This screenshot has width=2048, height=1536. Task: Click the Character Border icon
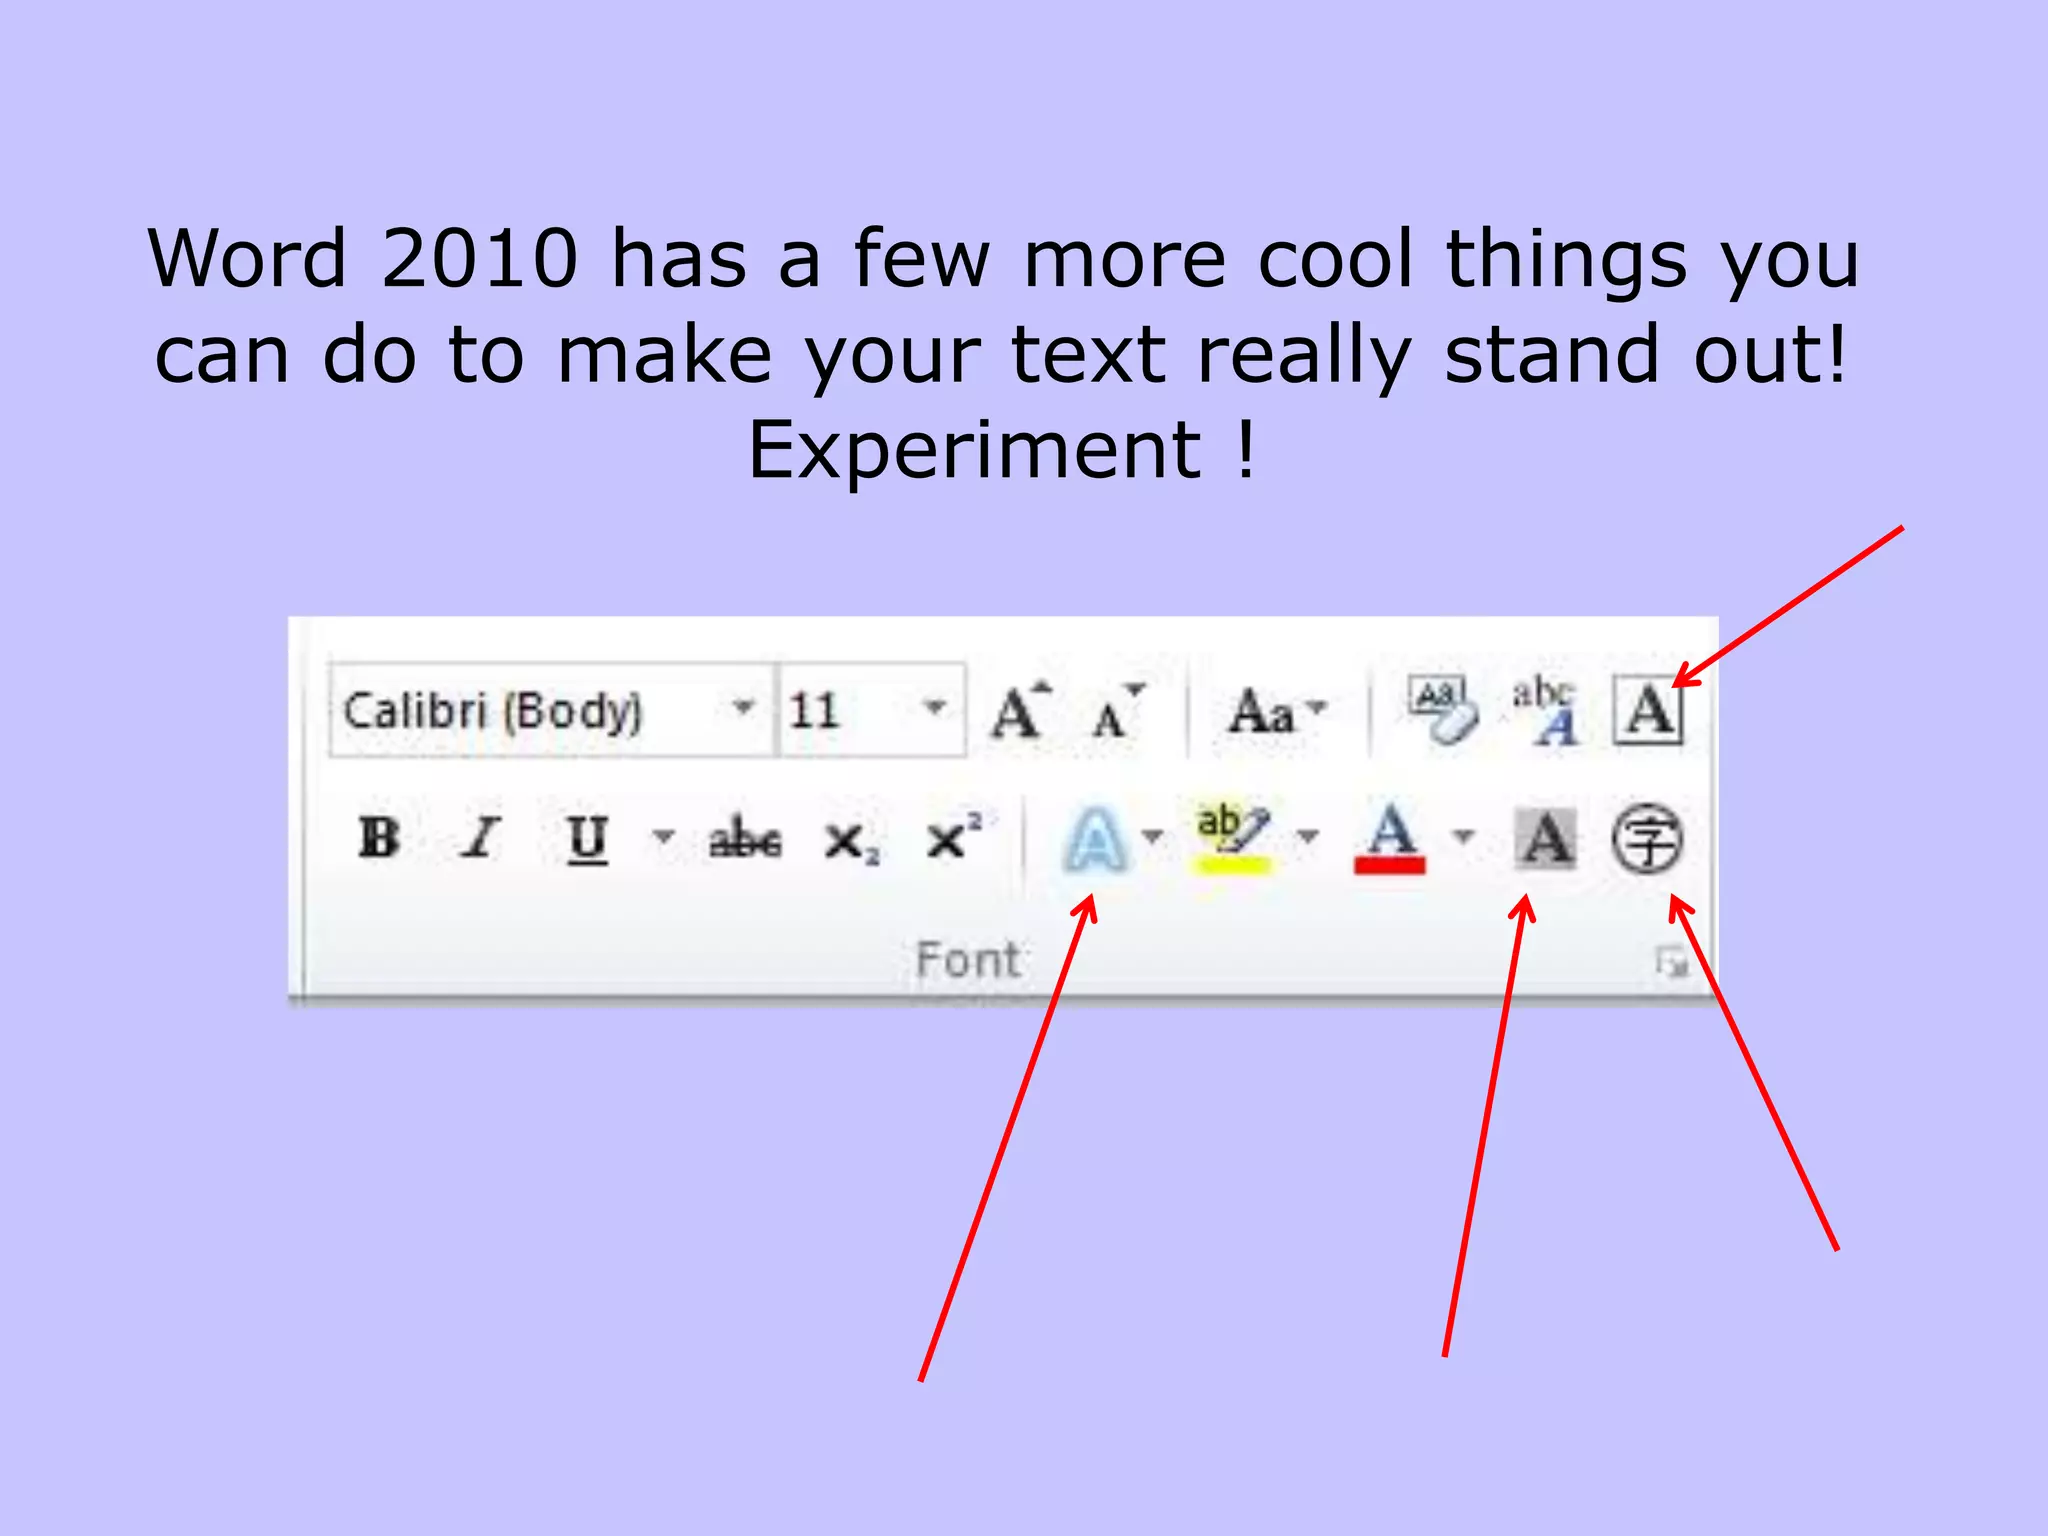1648,710
